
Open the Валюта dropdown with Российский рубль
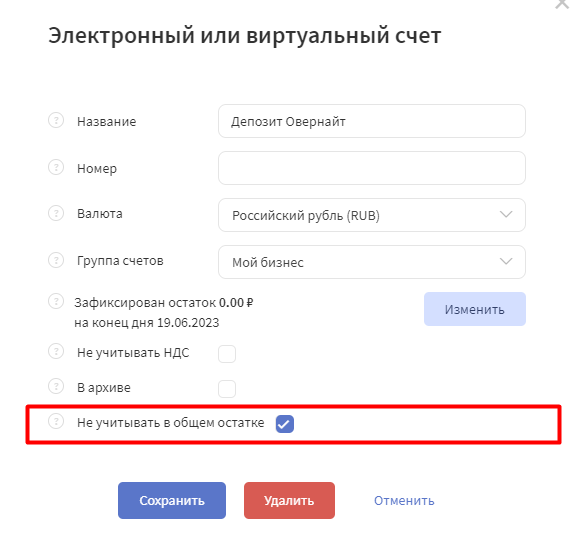click(372, 215)
